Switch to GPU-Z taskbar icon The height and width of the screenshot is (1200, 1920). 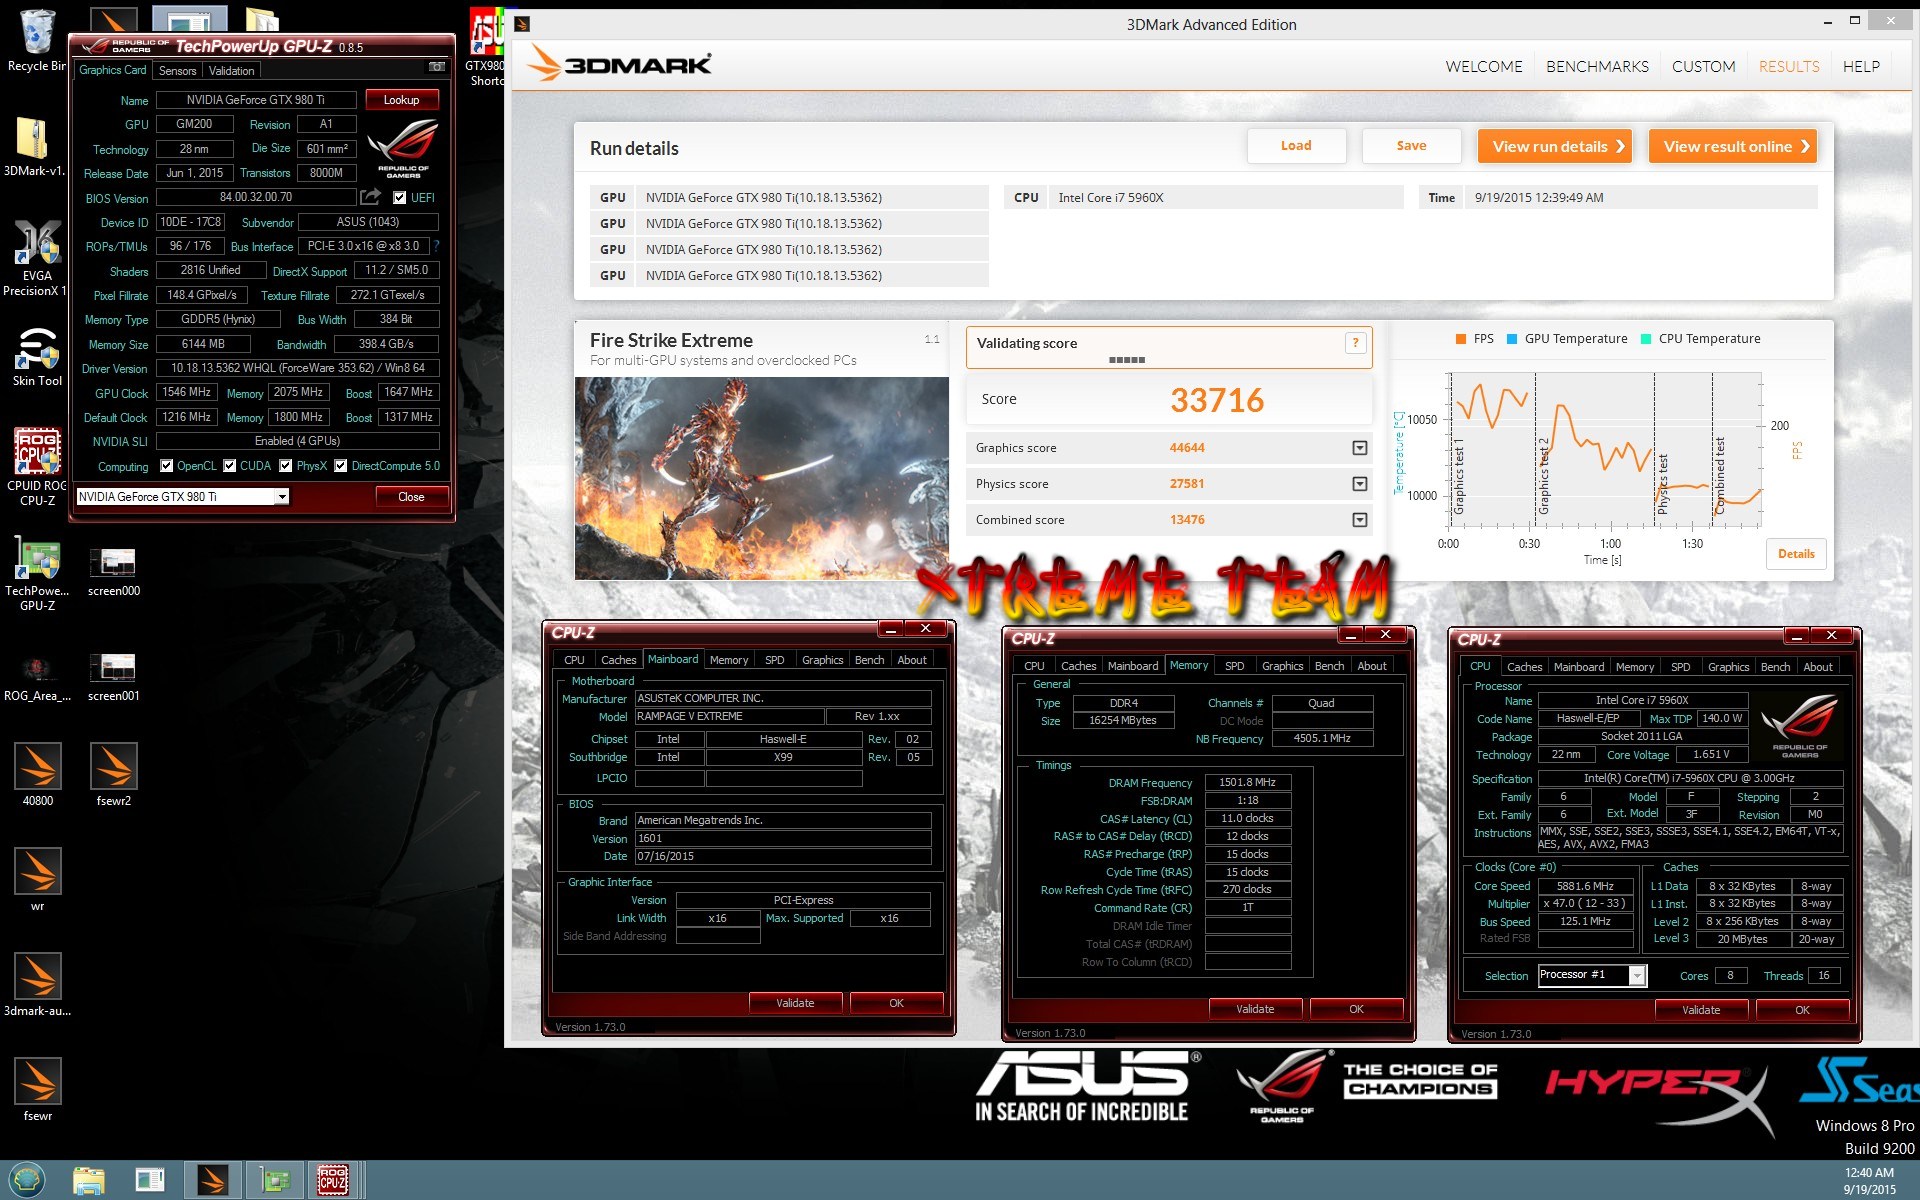273,1181
